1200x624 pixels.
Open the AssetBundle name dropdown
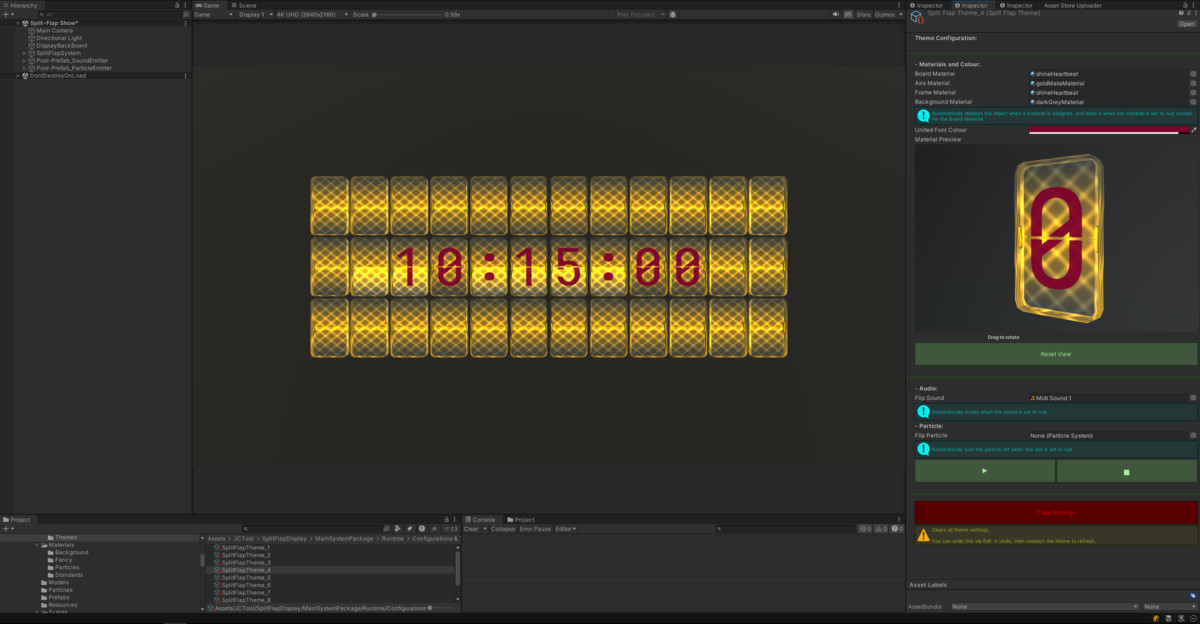pos(1044,606)
